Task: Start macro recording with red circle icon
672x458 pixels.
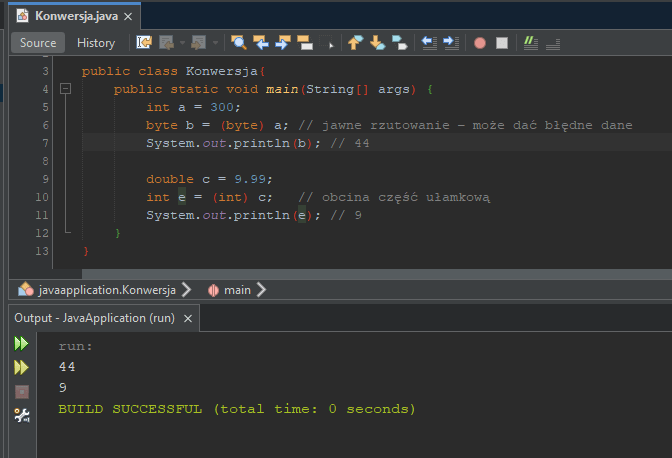Action: [480, 43]
